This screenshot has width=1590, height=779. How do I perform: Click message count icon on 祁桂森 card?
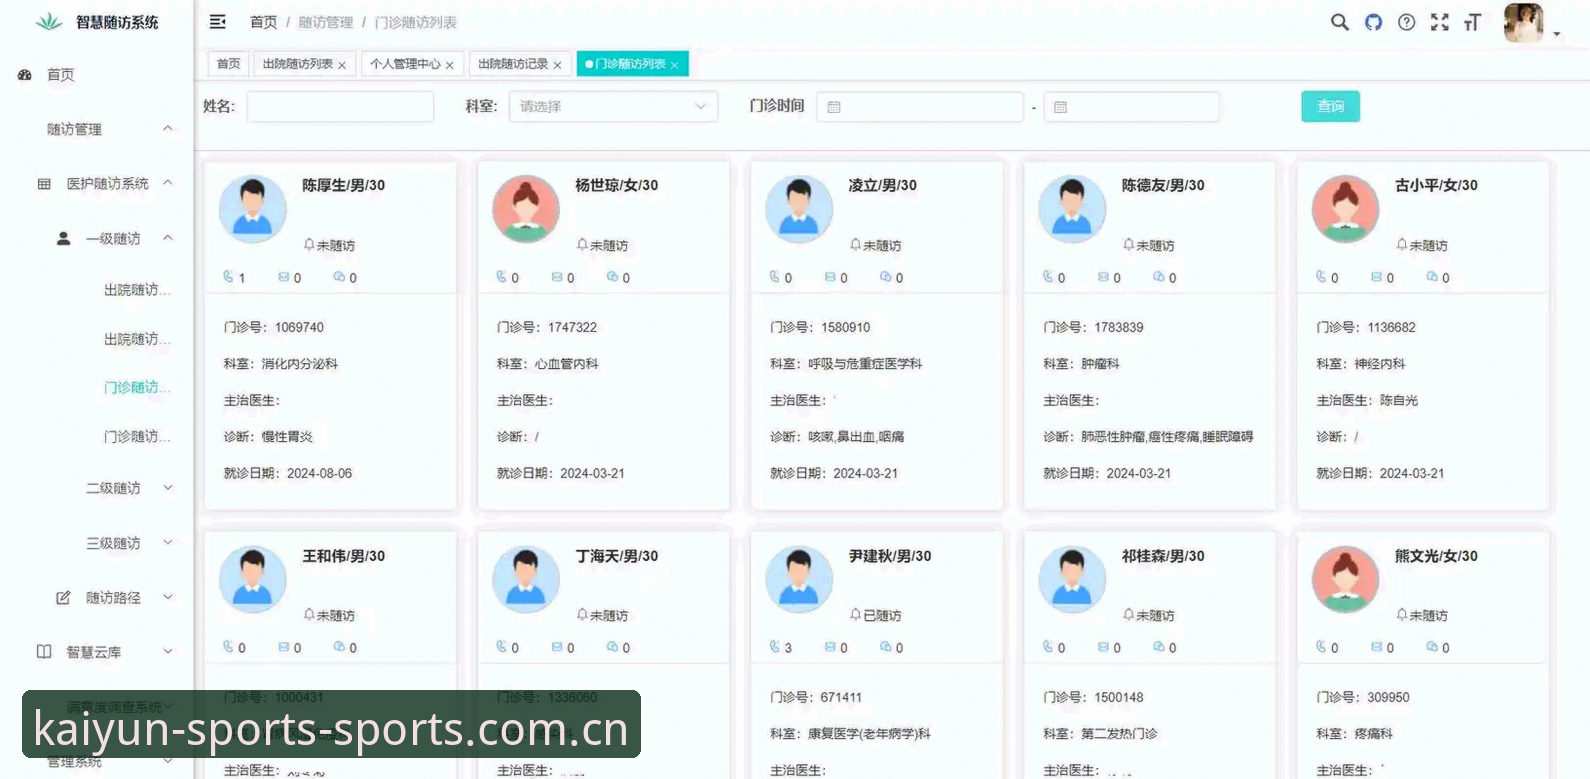pos(1103,647)
